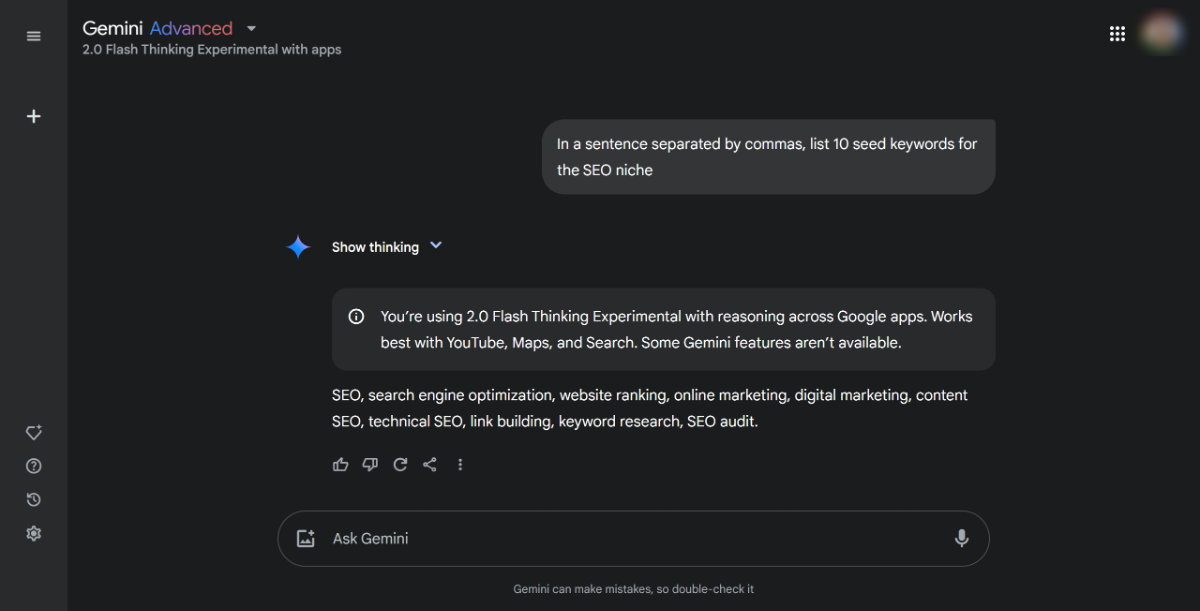Open the Settings gear icon

(x=34, y=533)
